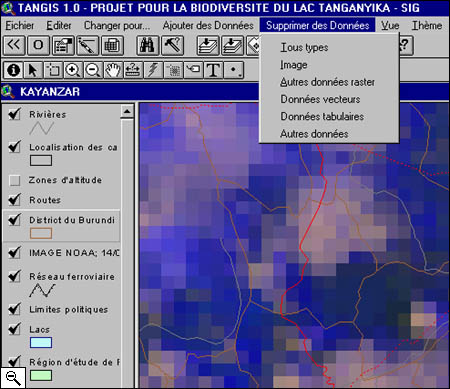Open the Thème menu
Image resolution: width=450 pixels, height=389 pixels.
tap(427, 25)
